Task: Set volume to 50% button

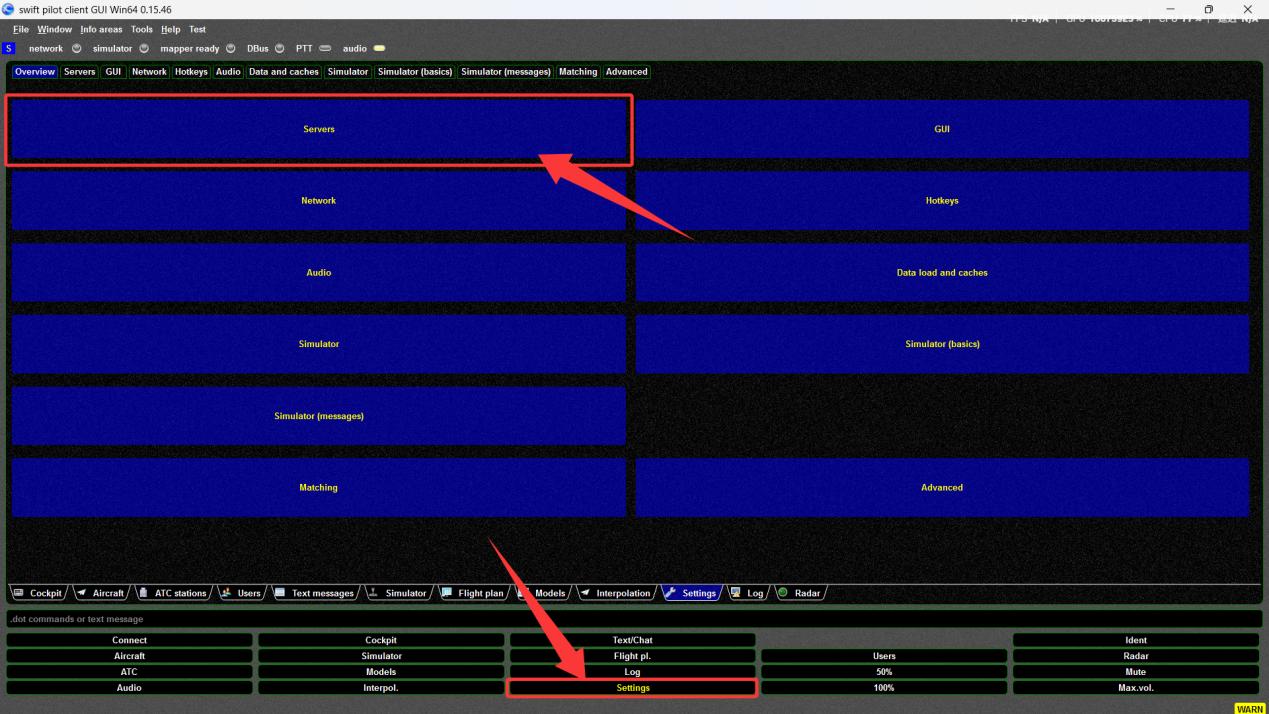Action: (884, 672)
